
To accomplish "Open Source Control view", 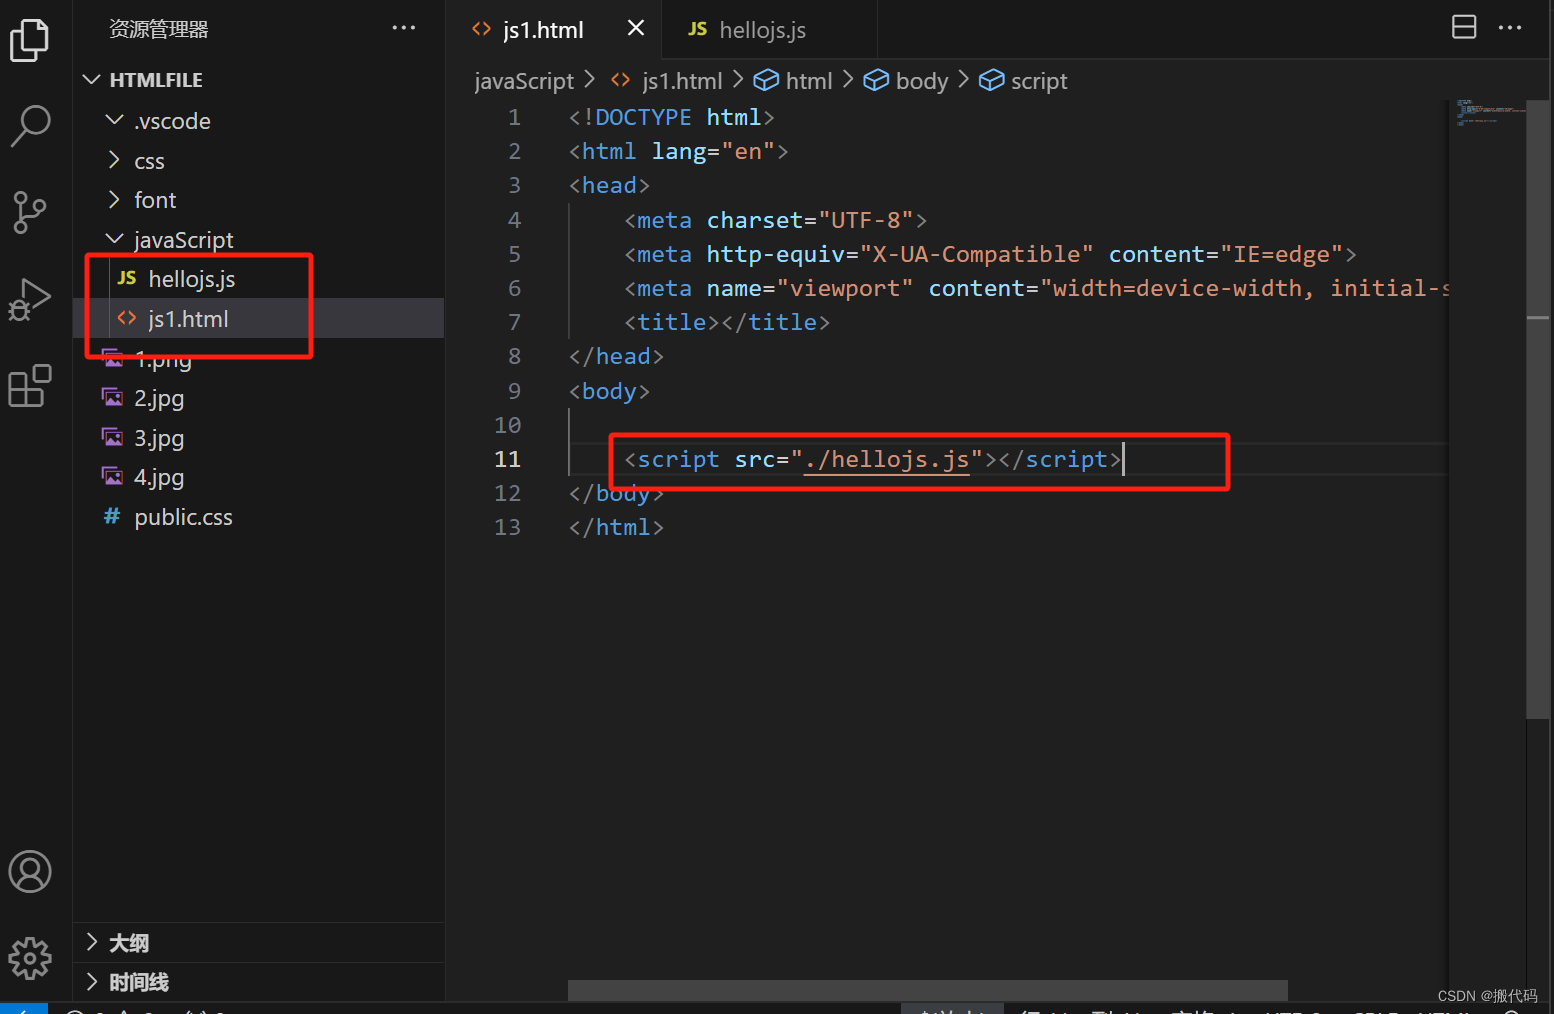I will [x=30, y=212].
